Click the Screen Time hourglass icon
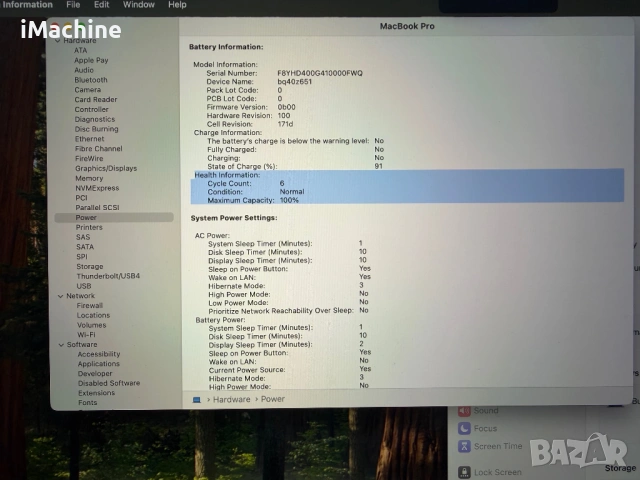 point(464,446)
